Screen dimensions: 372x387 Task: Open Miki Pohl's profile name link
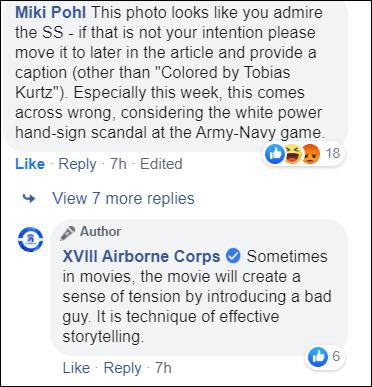51,13
